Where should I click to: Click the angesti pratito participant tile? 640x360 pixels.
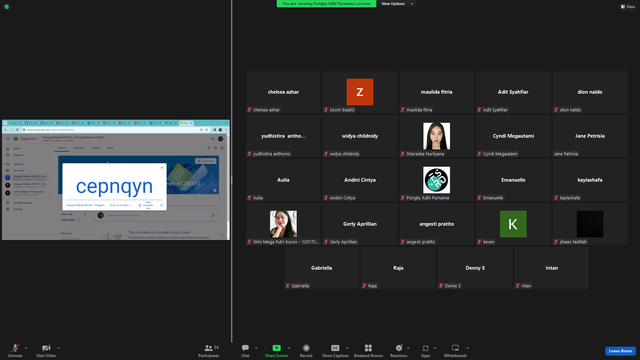pos(436,224)
